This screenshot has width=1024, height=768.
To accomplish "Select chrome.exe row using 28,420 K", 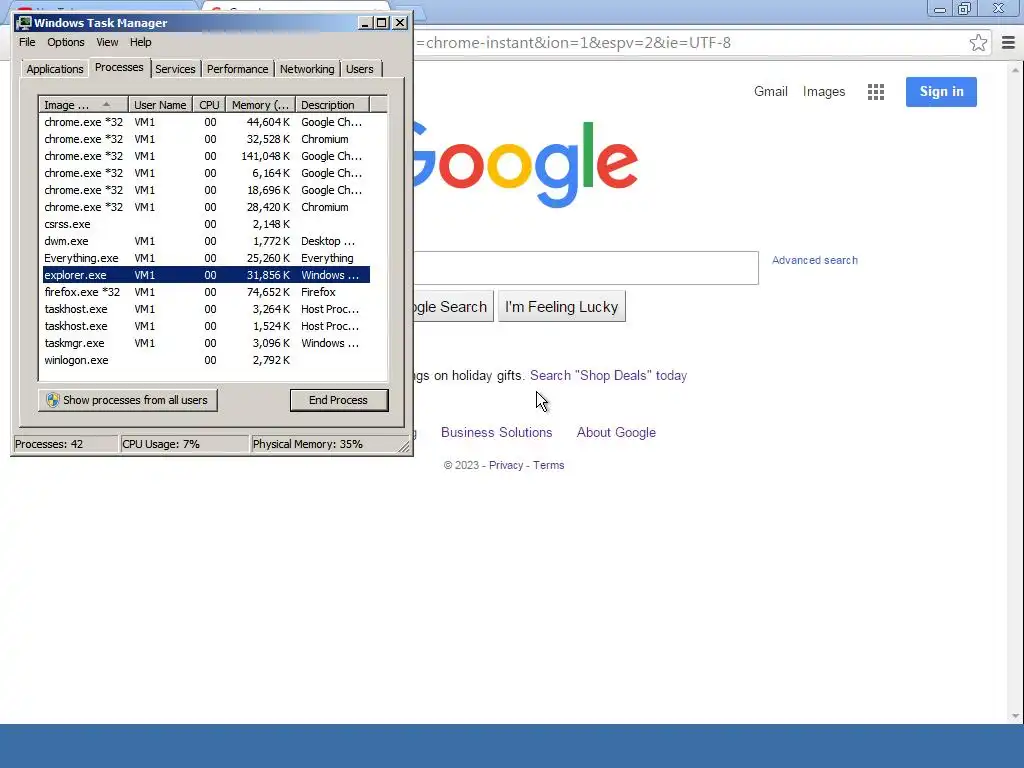I will click(206, 207).
